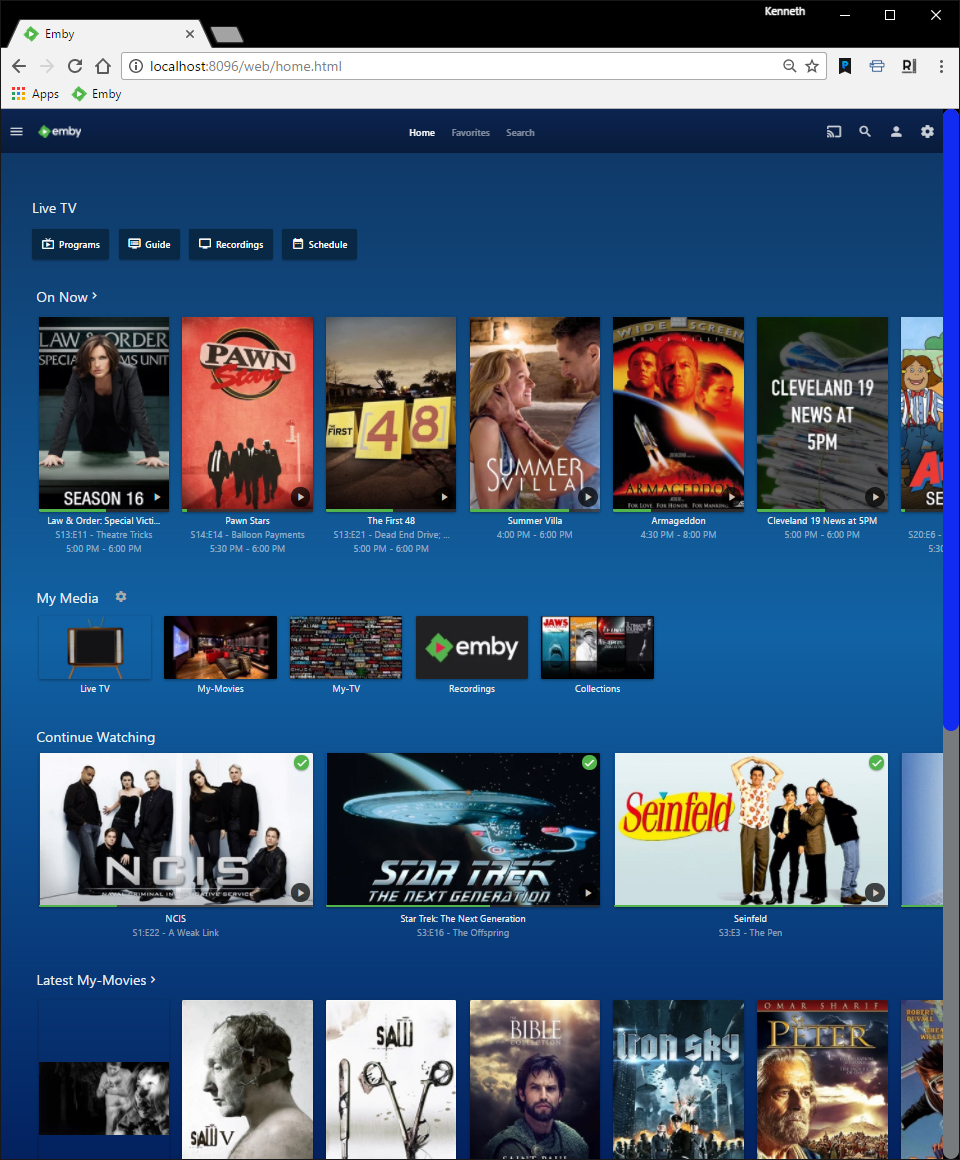The width and height of the screenshot is (960, 1160).
Task: Open the settings gear in Emby header
Action: pos(927,132)
